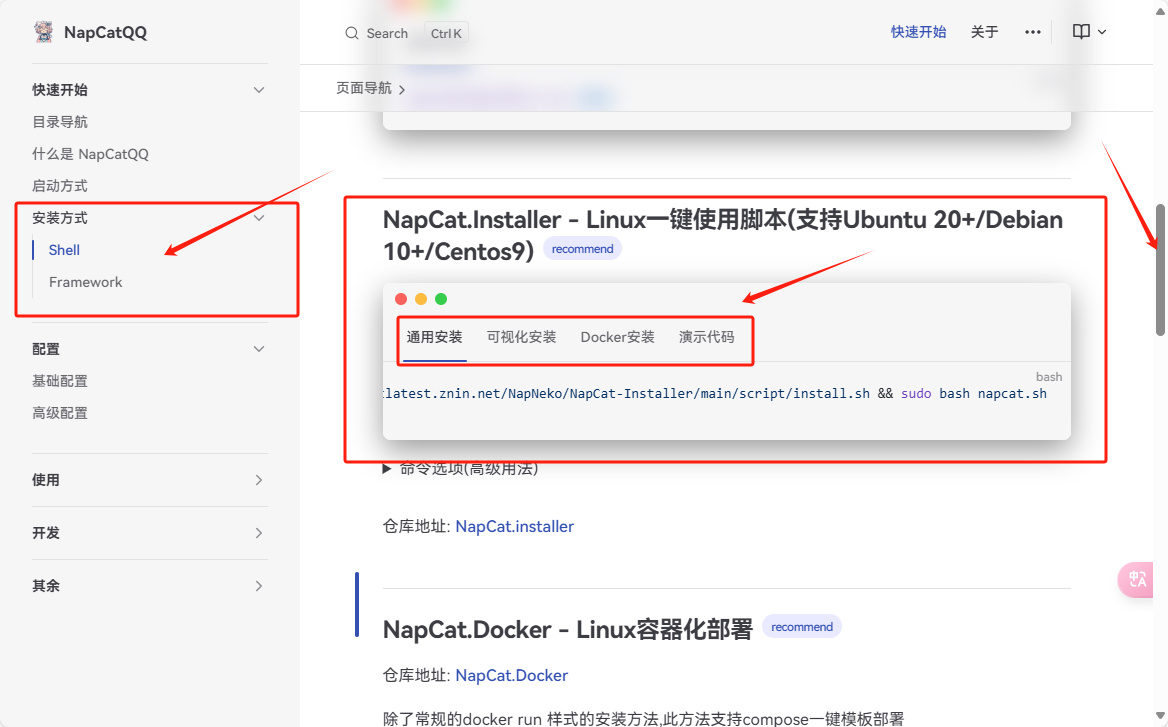
Task: Expand the 使用 sidebar section
Action: 258,480
